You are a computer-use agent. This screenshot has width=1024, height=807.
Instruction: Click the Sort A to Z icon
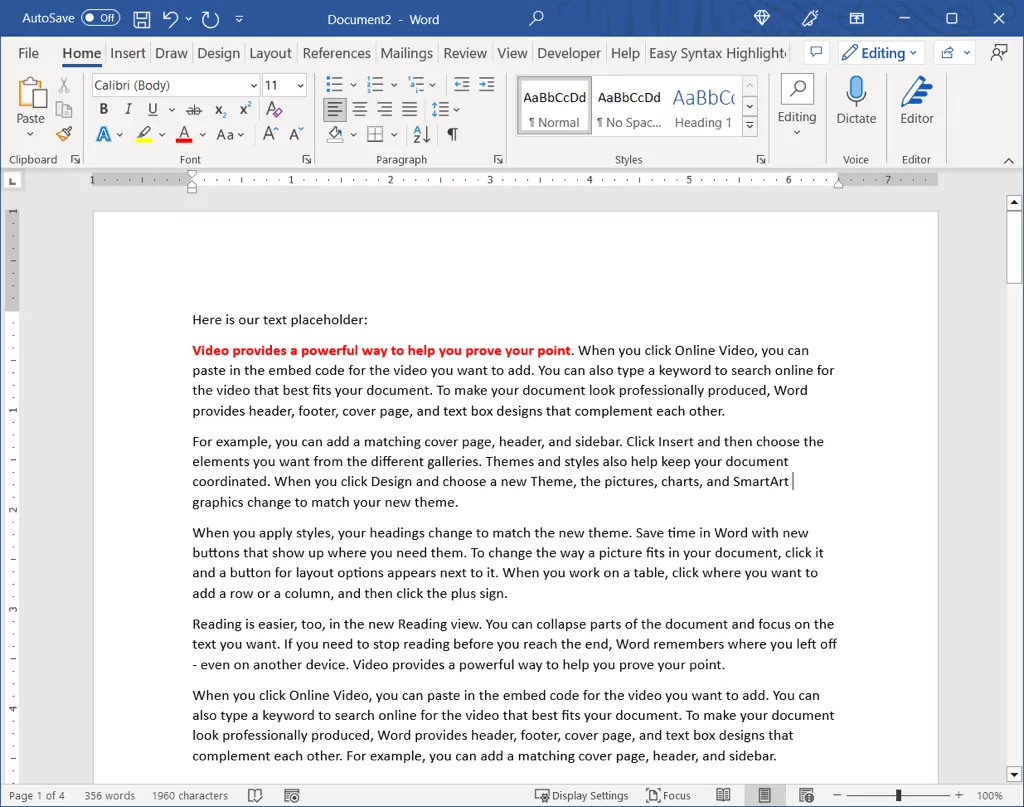[421, 134]
